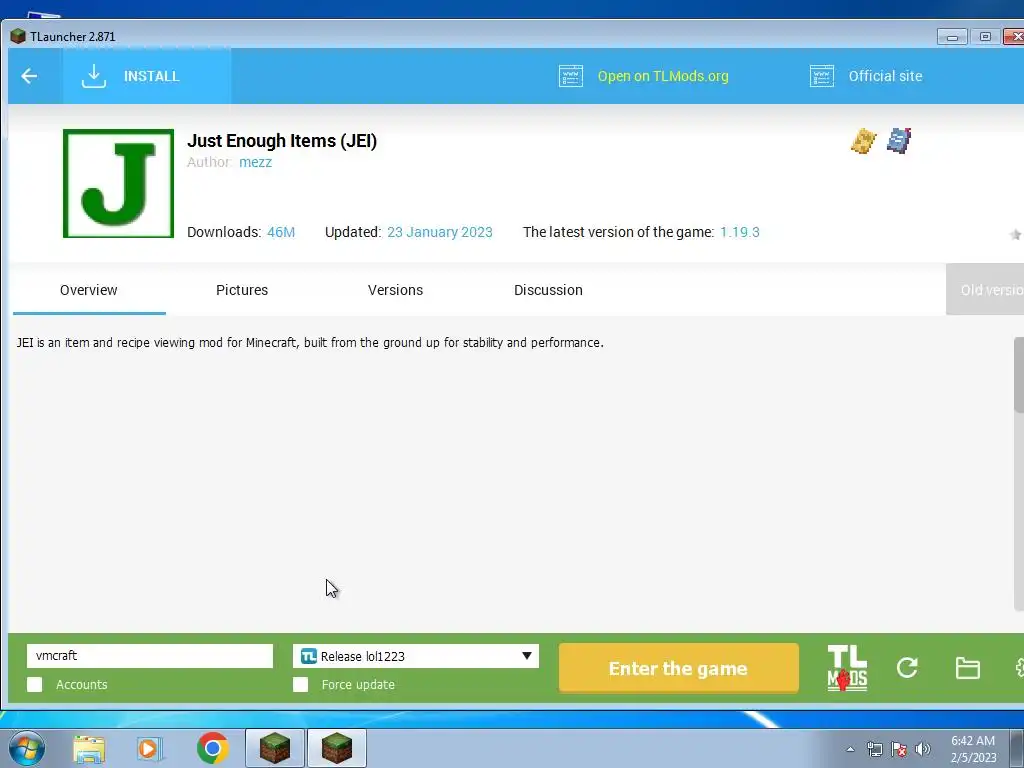The image size is (1024, 768).
Task: Open the Discussion tab
Action: [548, 290]
